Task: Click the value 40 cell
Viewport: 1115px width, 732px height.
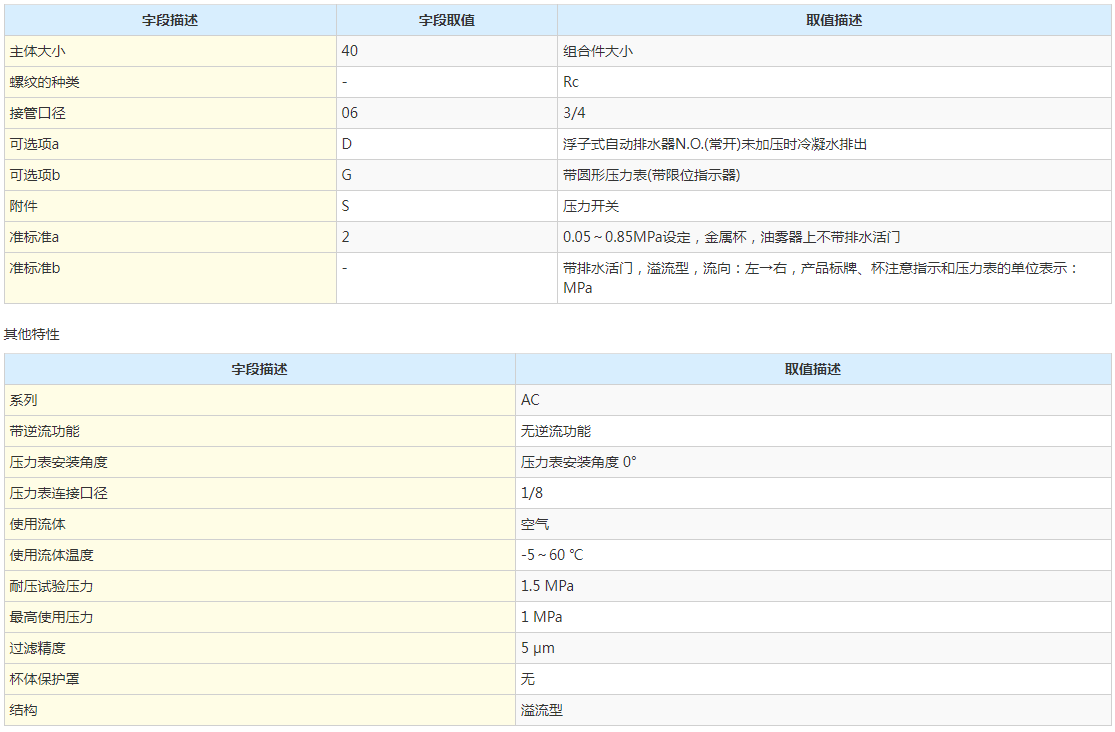Action: [x=350, y=50]
